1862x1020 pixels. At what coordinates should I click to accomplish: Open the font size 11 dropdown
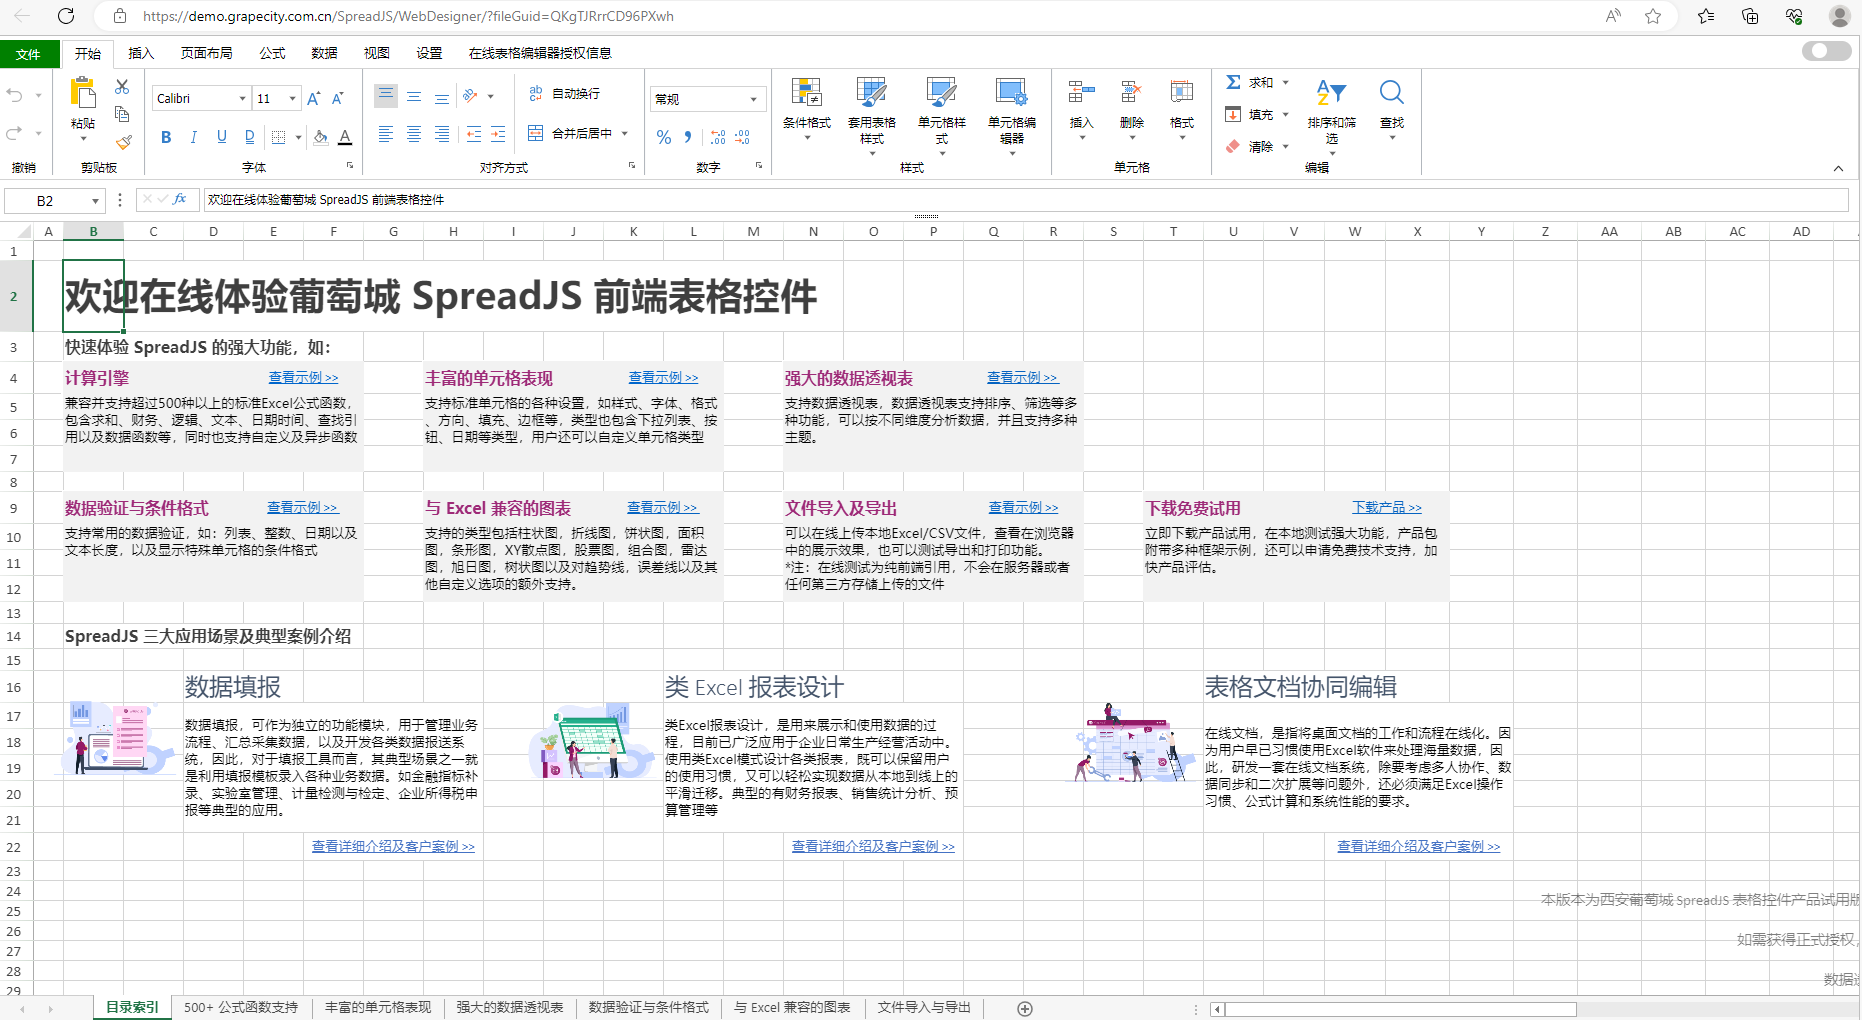coord(292,98)
